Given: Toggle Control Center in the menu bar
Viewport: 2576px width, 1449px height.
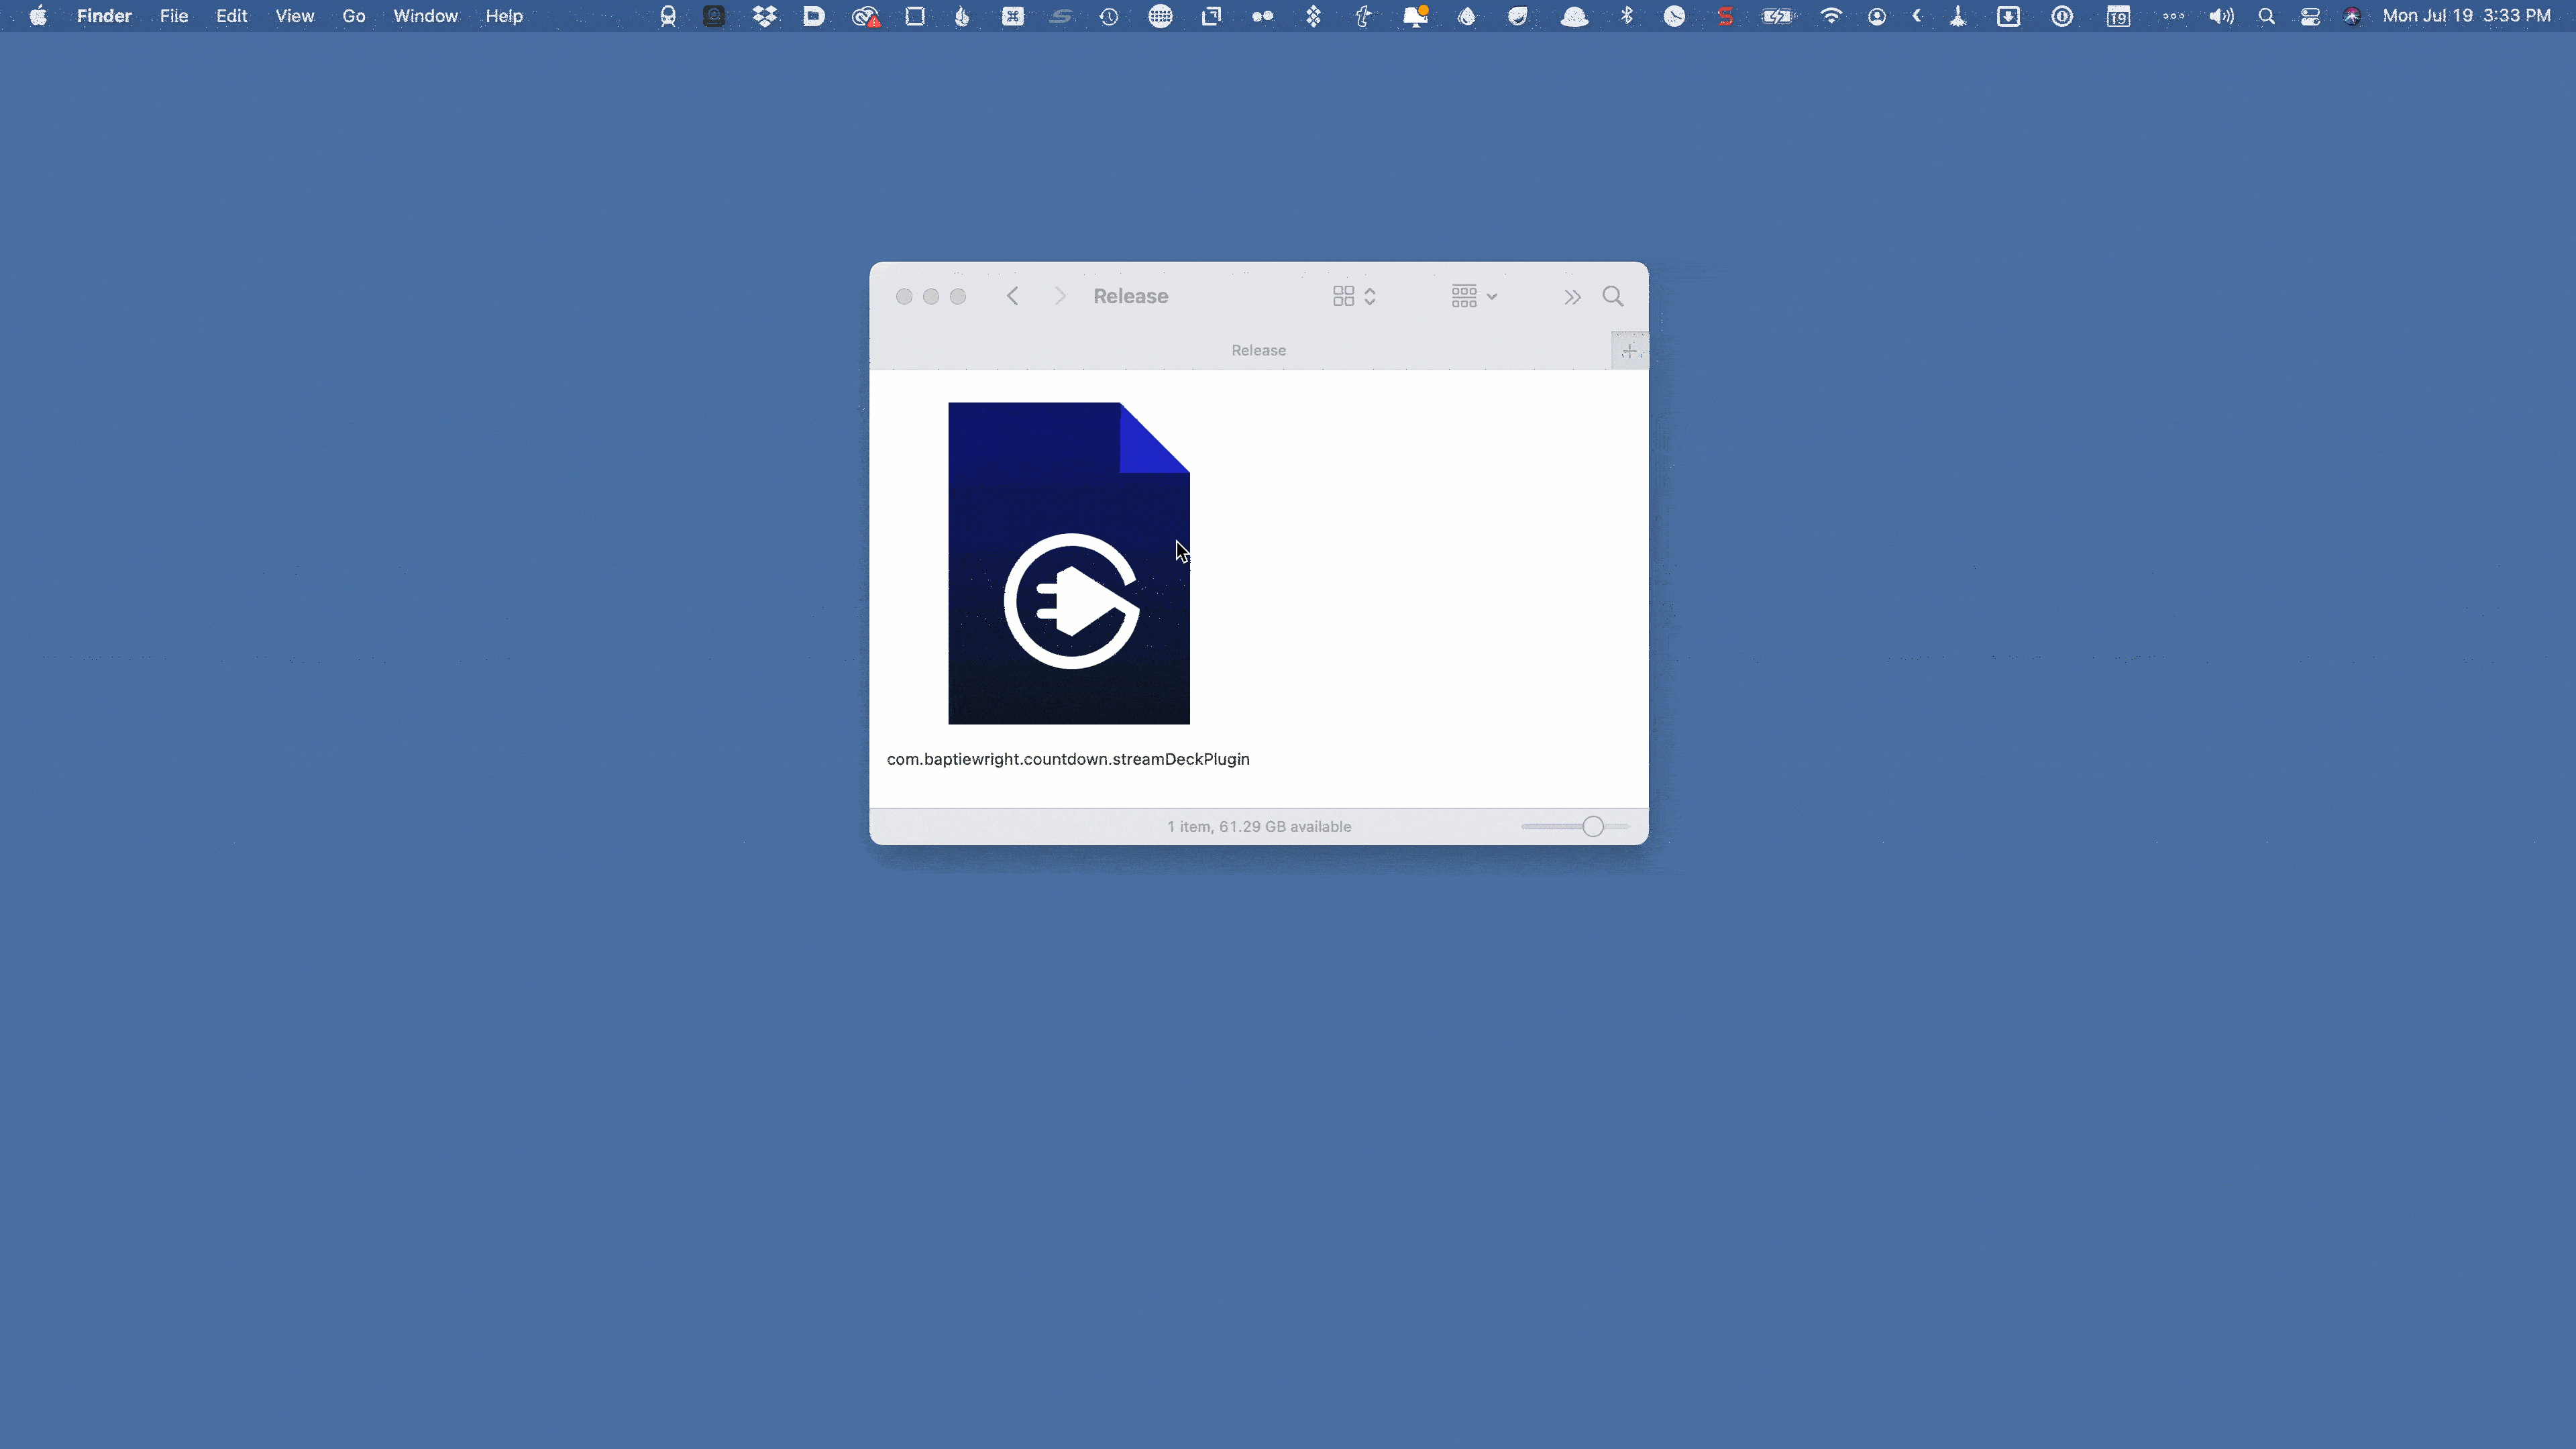Looking at the screenshot, I should (2311, 16).
